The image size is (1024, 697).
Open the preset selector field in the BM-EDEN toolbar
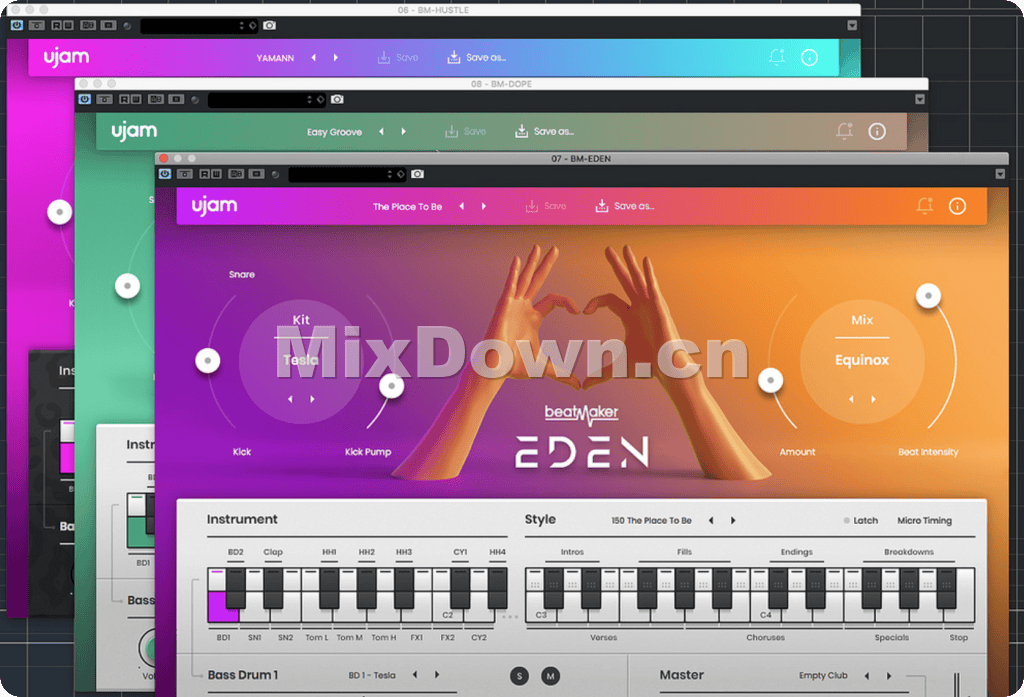(347, 174)
